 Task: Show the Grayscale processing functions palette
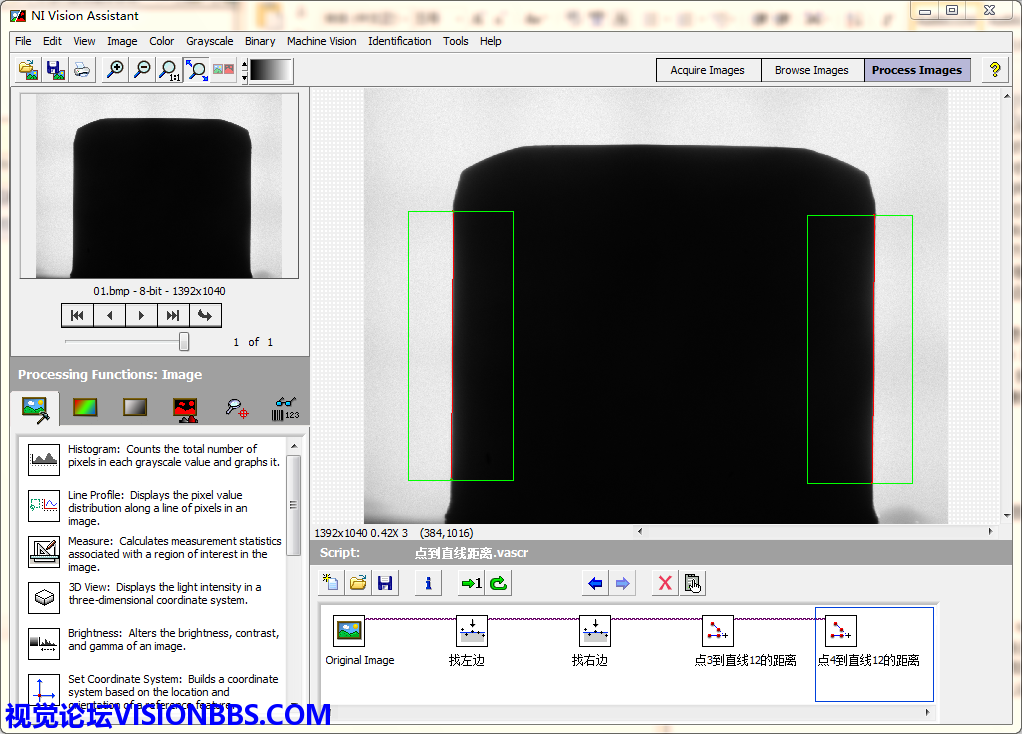(135, 408)
